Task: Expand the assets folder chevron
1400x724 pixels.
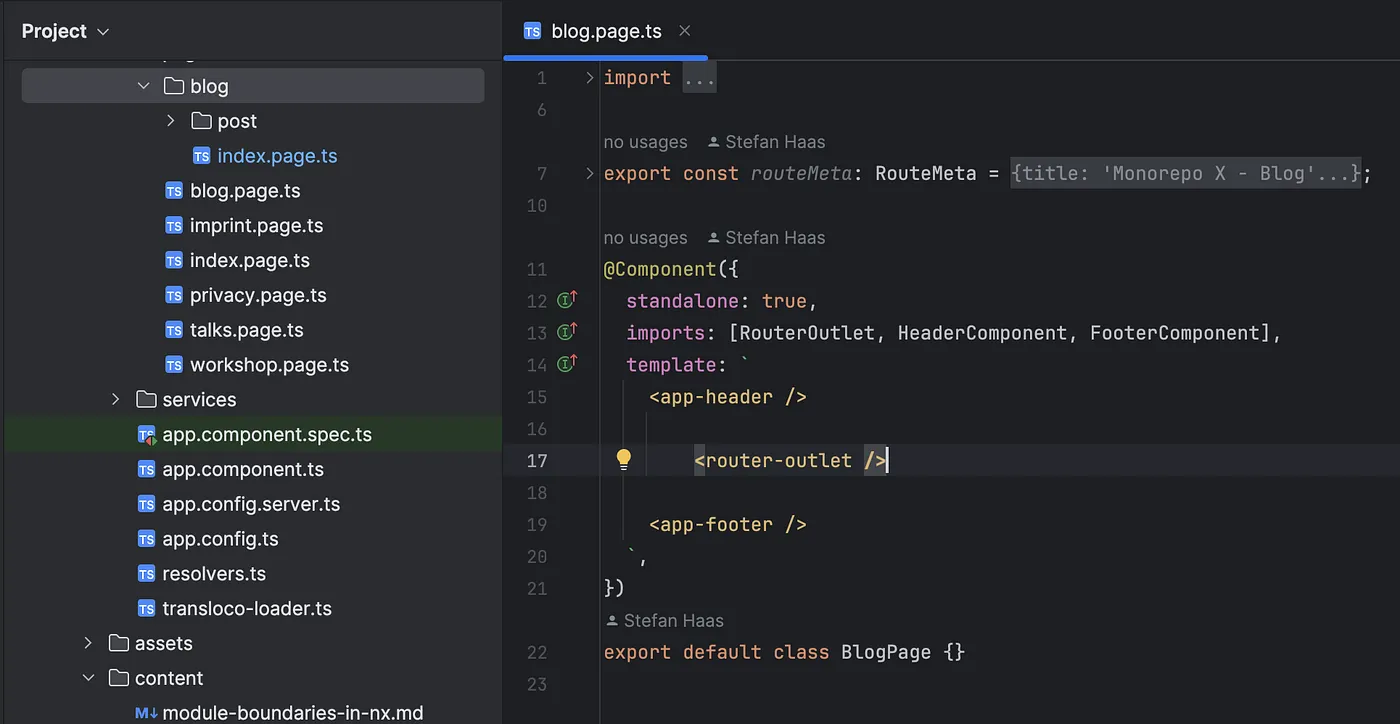Action: pyautogui.click(x=88, y=643)
